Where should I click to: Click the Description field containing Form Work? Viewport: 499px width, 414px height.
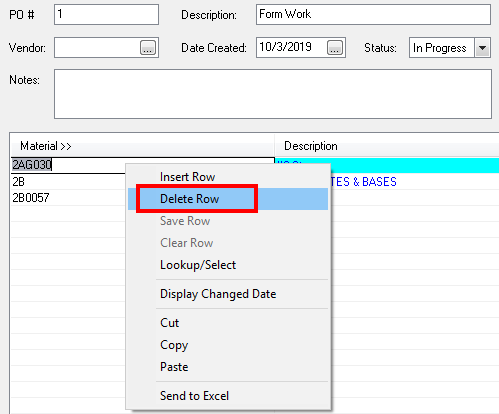pyautogui.click(x=373, y=14)
